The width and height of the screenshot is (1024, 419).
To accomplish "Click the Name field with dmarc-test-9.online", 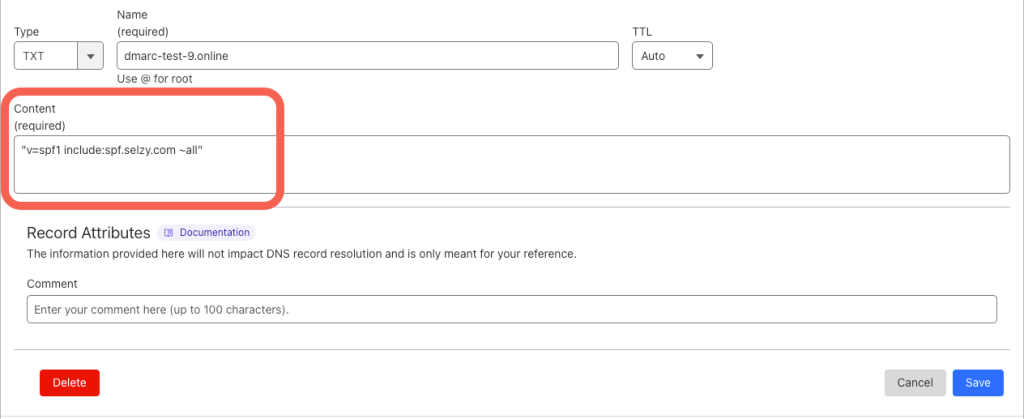I will (x=367, y=56).
